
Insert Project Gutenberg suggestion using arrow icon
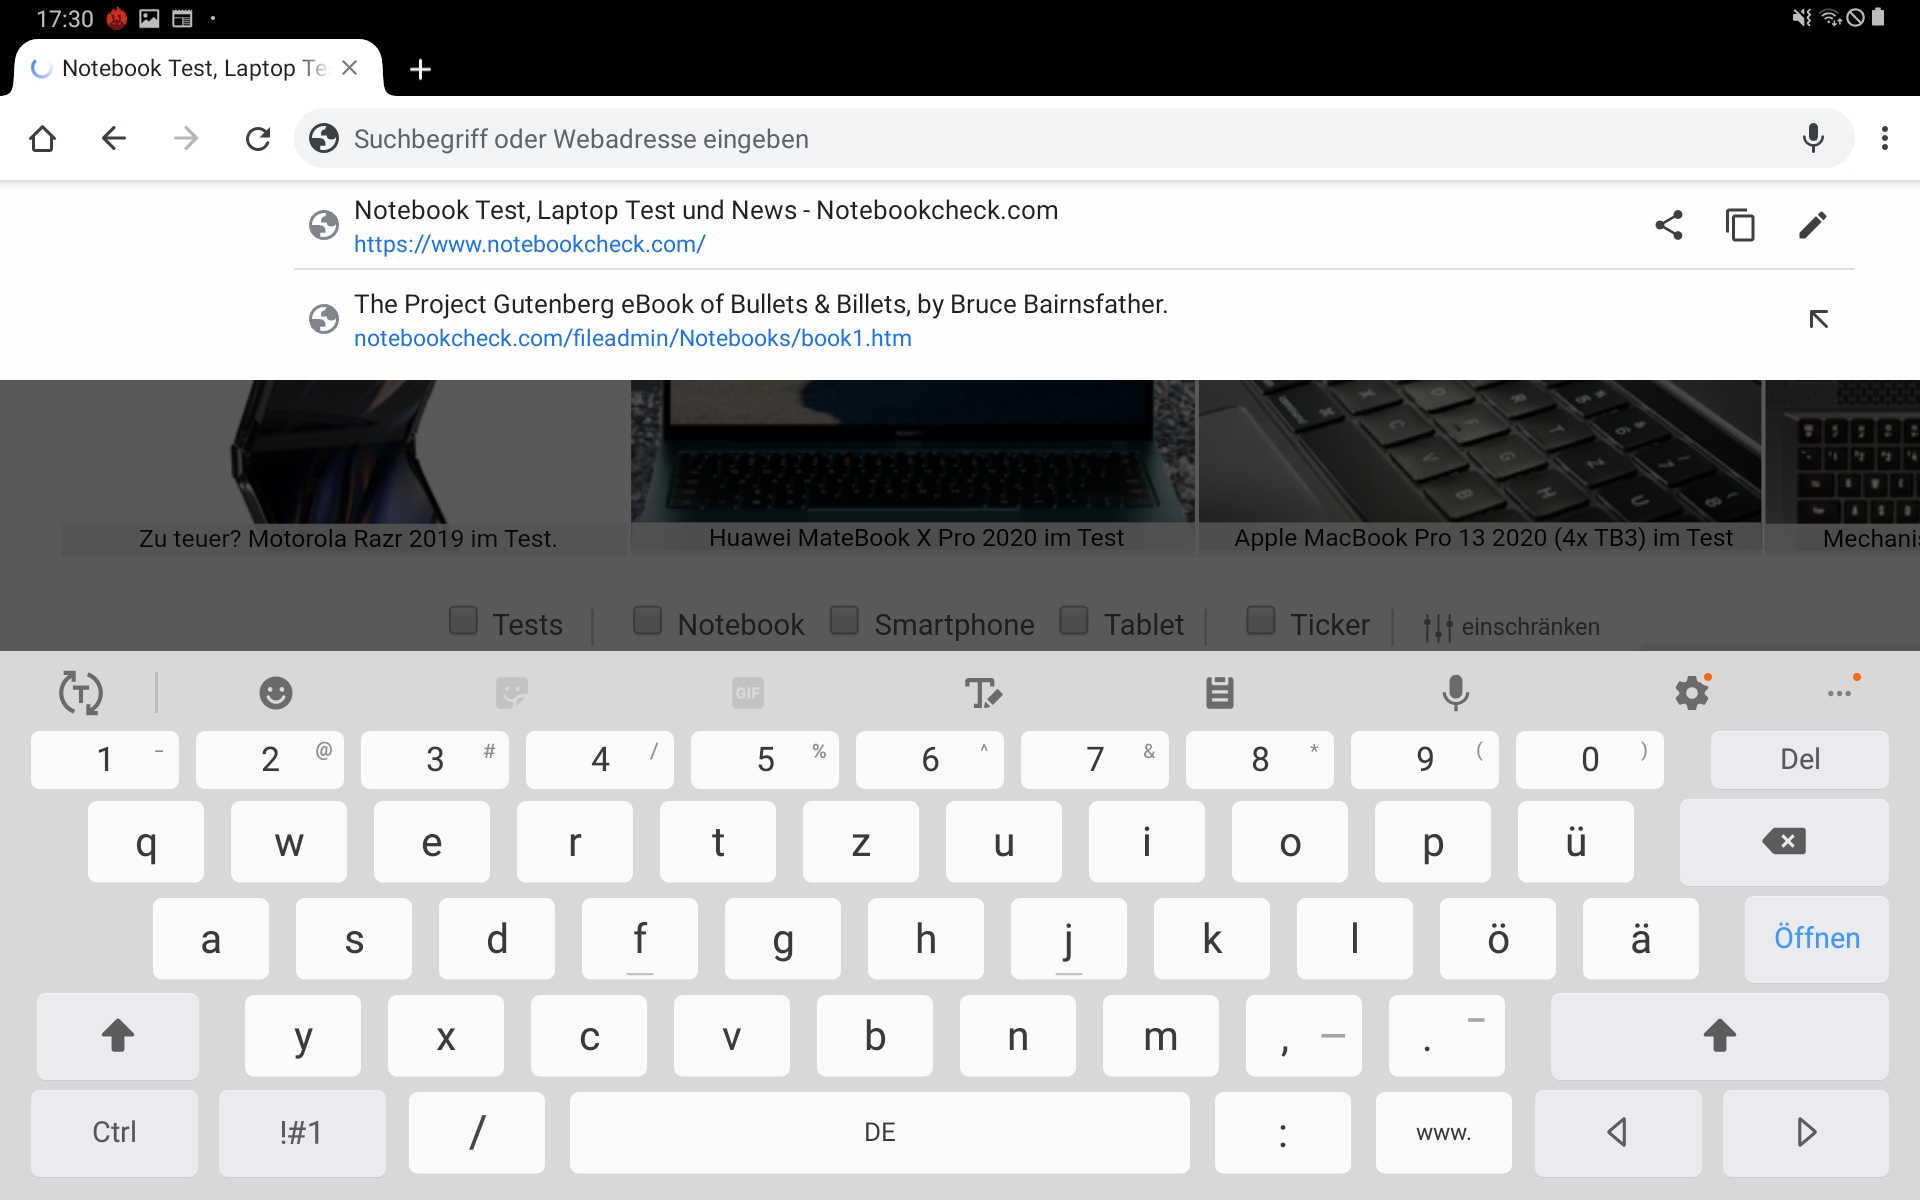pos(1818,319)
